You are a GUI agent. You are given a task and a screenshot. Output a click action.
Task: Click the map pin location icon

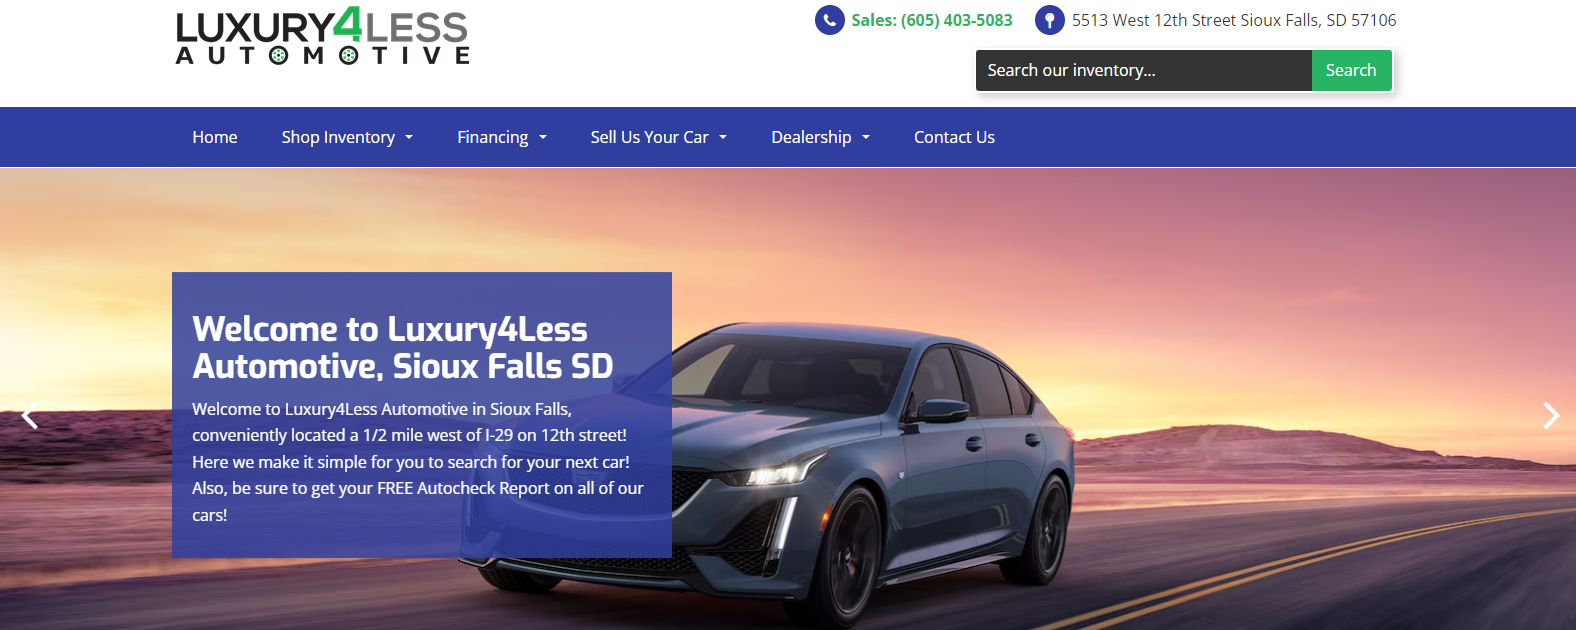coord(1049,20)
